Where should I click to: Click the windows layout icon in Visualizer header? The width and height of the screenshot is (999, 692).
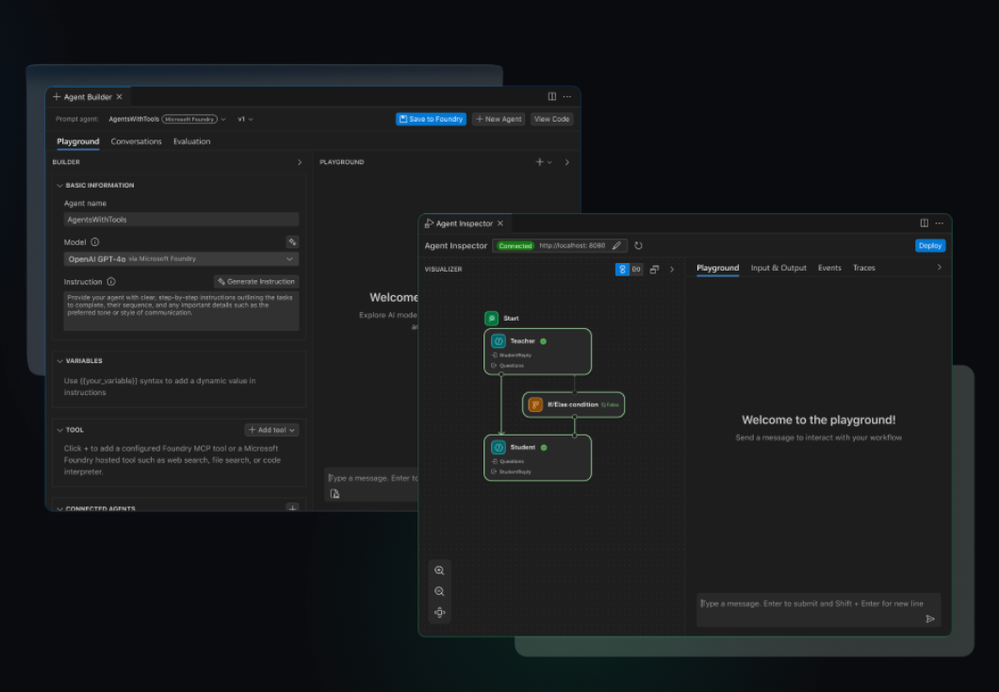pyautogui.click(x=654, y=270)
